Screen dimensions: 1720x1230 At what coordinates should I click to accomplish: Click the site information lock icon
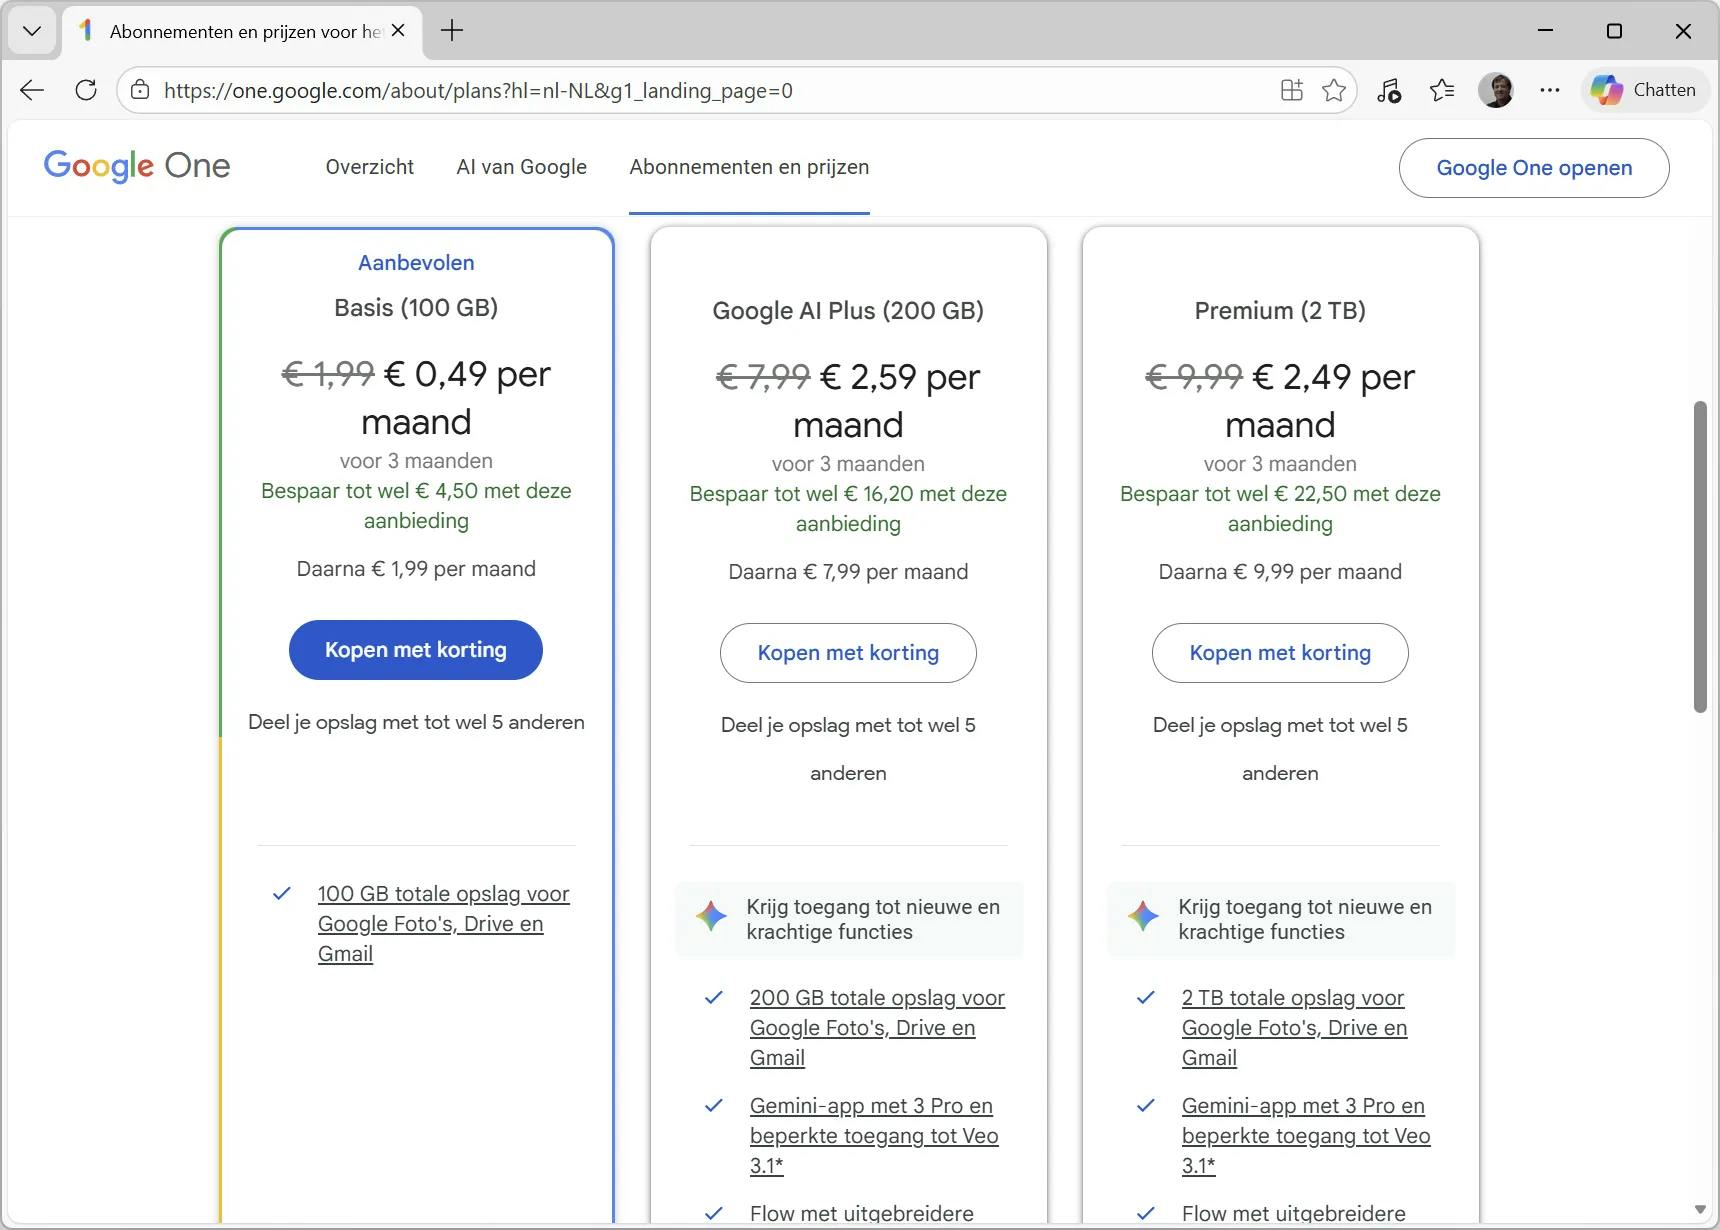pos(141,90)
